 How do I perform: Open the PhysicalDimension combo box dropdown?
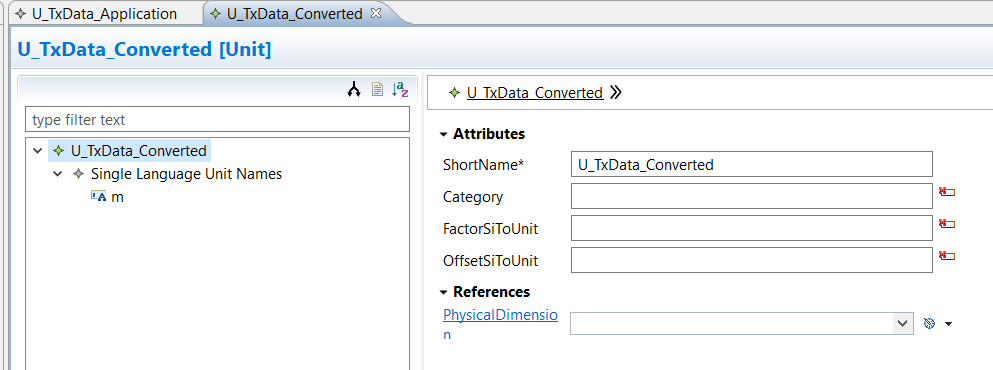click(x=902, y=324)
